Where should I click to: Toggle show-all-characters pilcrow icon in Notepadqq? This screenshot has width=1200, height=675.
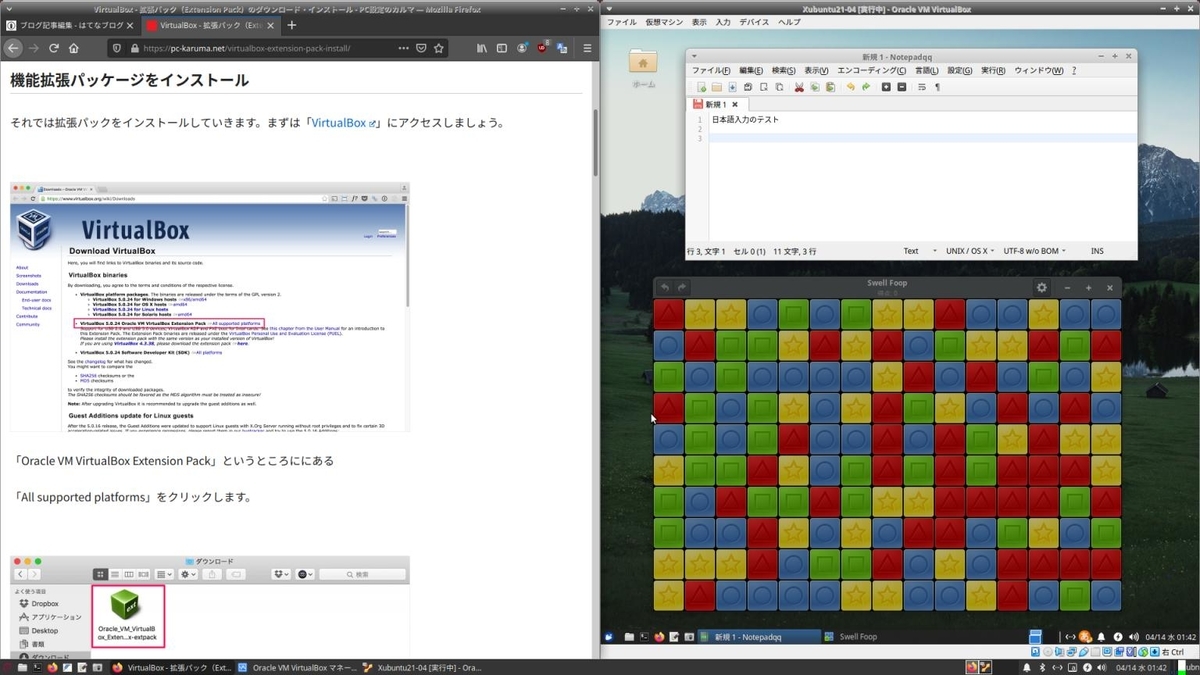[x=937, y=87]
